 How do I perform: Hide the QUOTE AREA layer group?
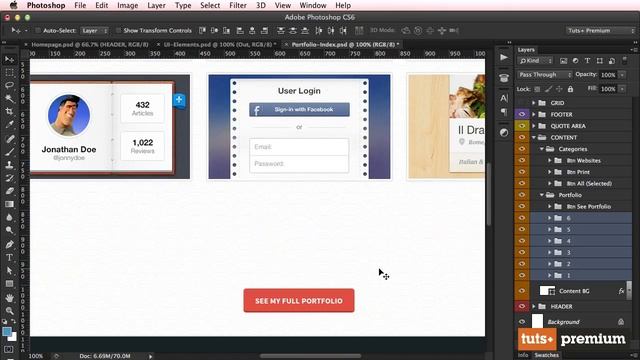coord(522,126)
